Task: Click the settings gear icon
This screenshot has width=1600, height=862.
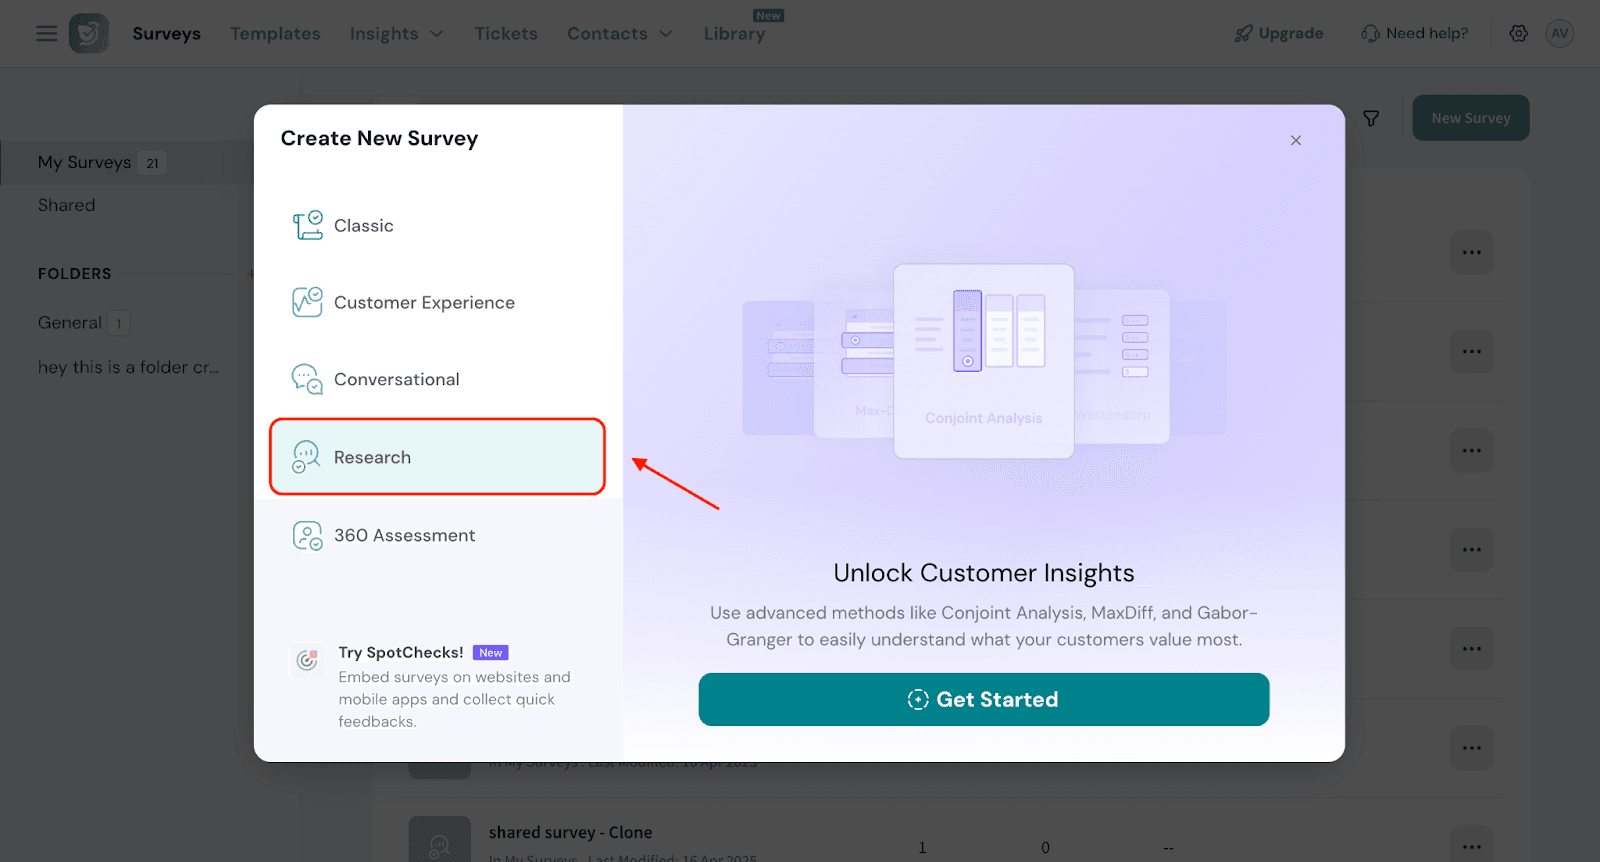Action: pyautogui.click(x=1518, y=33)
